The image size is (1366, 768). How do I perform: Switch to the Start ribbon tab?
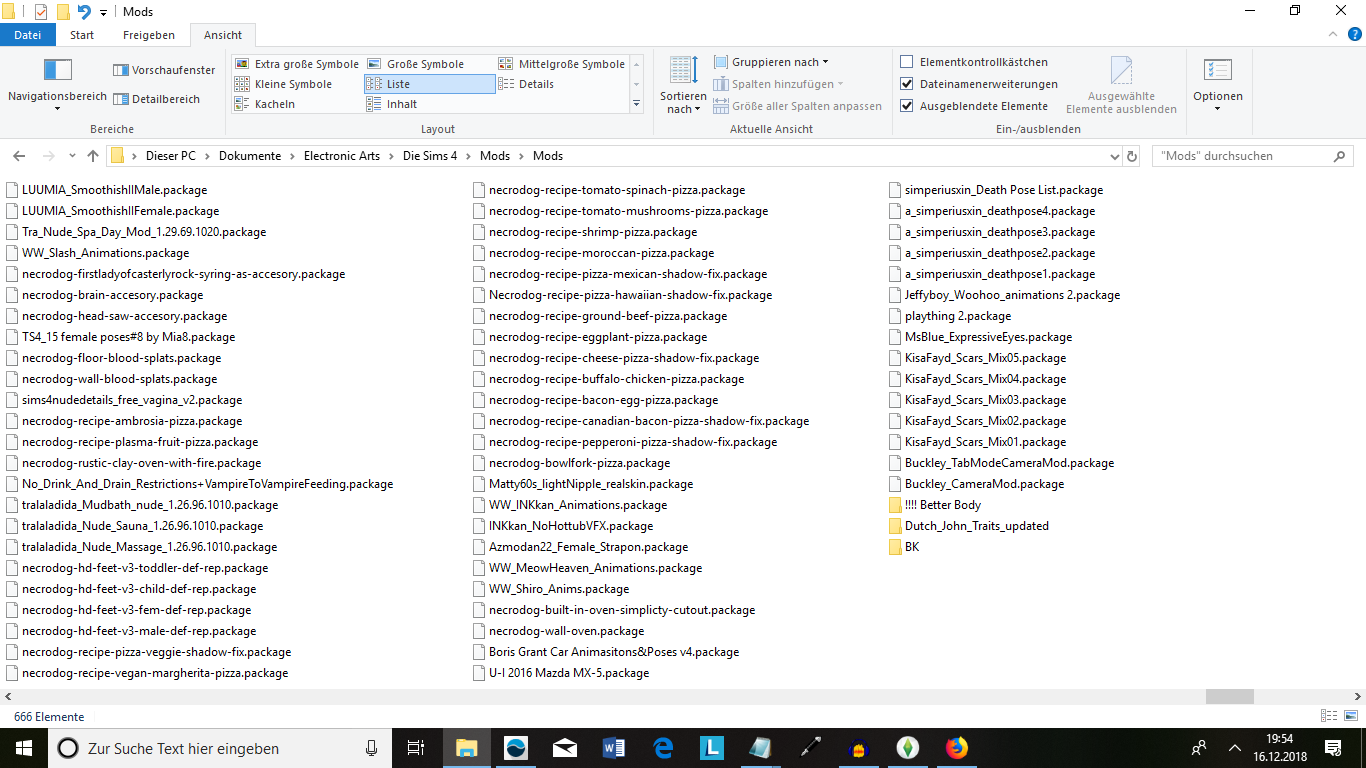pos(82,35)
